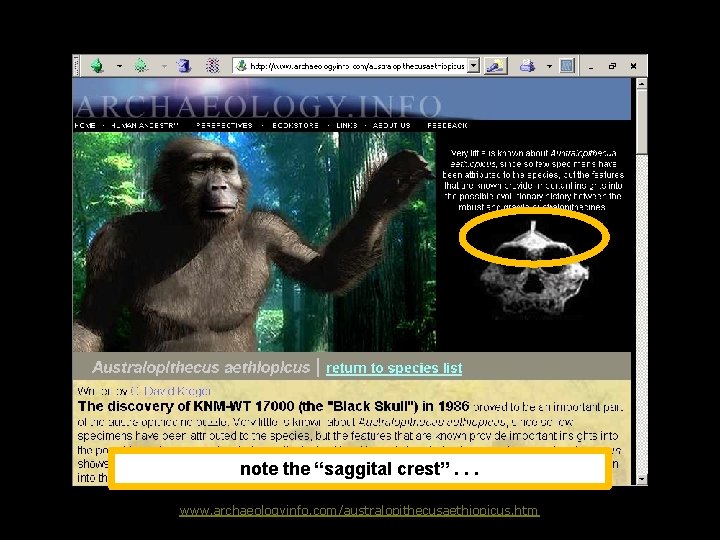Open the HOME navigation item
Image resolution: width=720 pixels, height=540 pixels.
[x=85, y=125]
